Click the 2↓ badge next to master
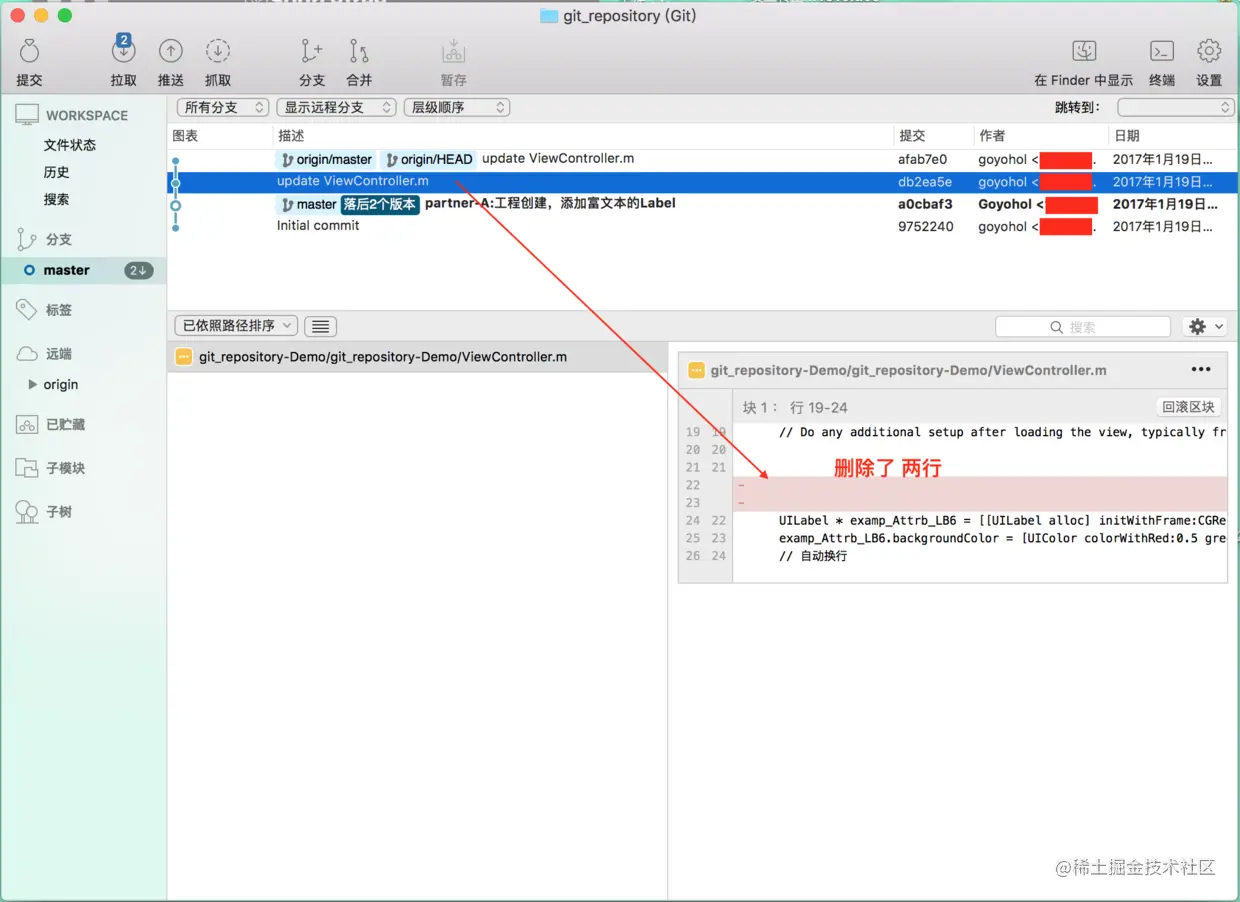 click(x=138, y=270)
